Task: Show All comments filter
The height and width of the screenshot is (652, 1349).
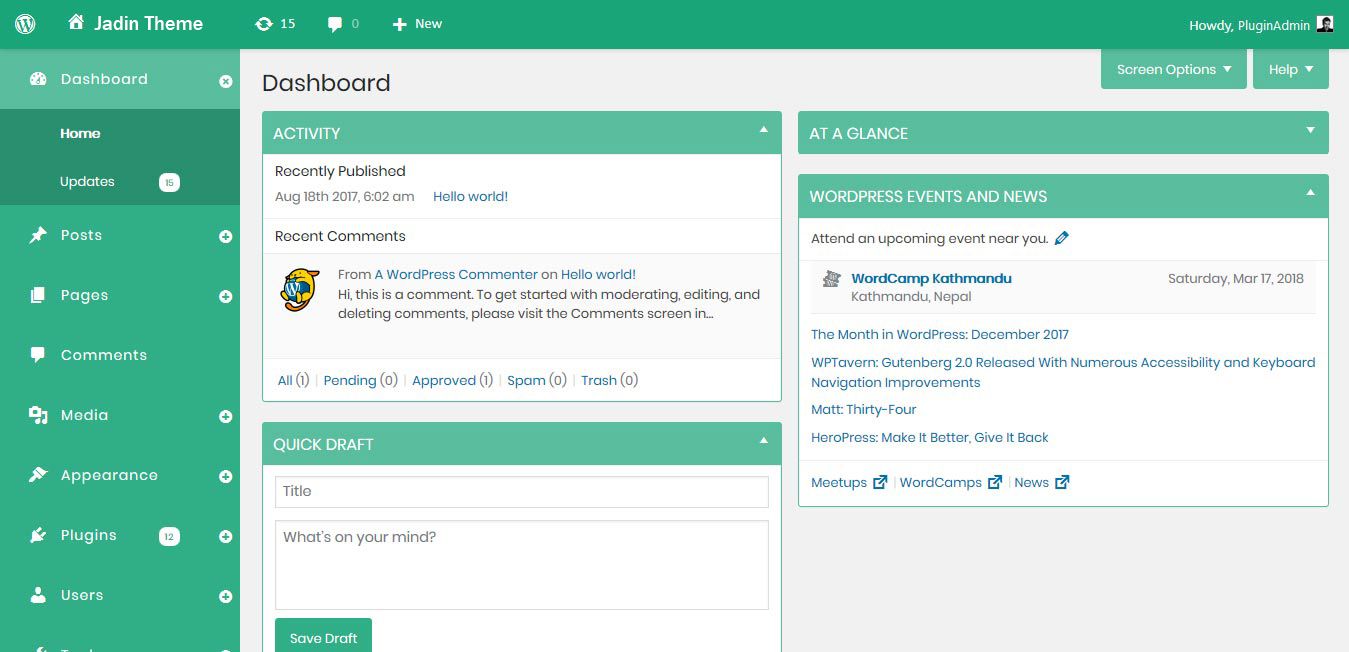Action: coord(285,380)
